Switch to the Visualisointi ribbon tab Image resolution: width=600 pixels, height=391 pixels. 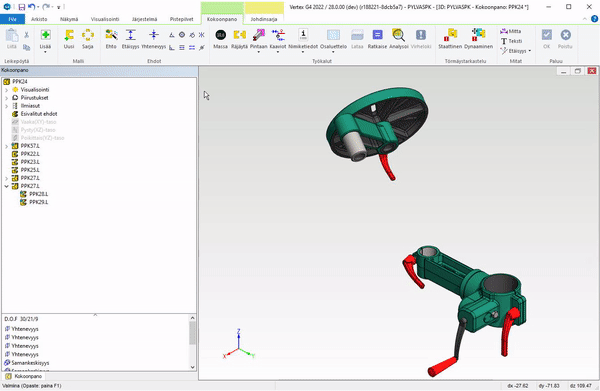click(x=105, y=19)
